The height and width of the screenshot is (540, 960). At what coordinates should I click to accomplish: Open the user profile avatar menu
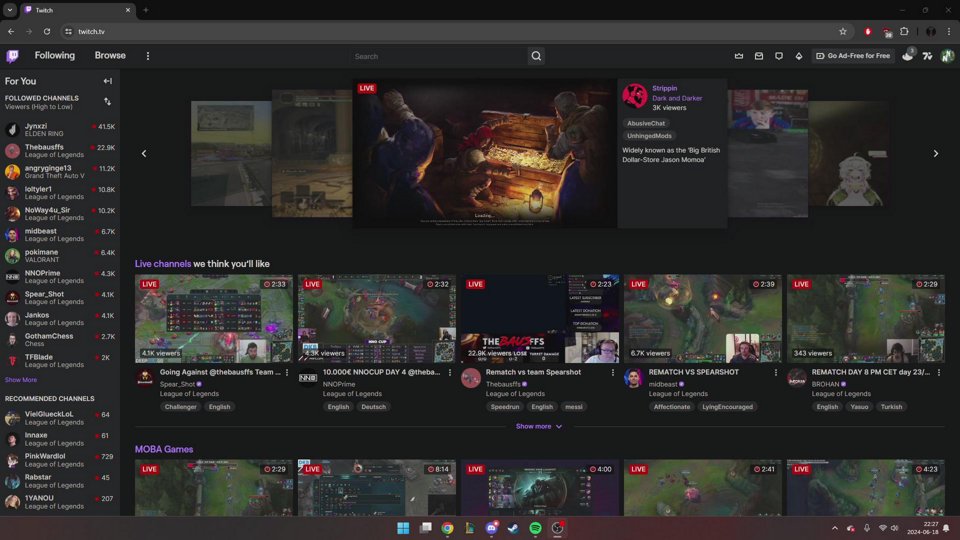click(x=946, y=56)
